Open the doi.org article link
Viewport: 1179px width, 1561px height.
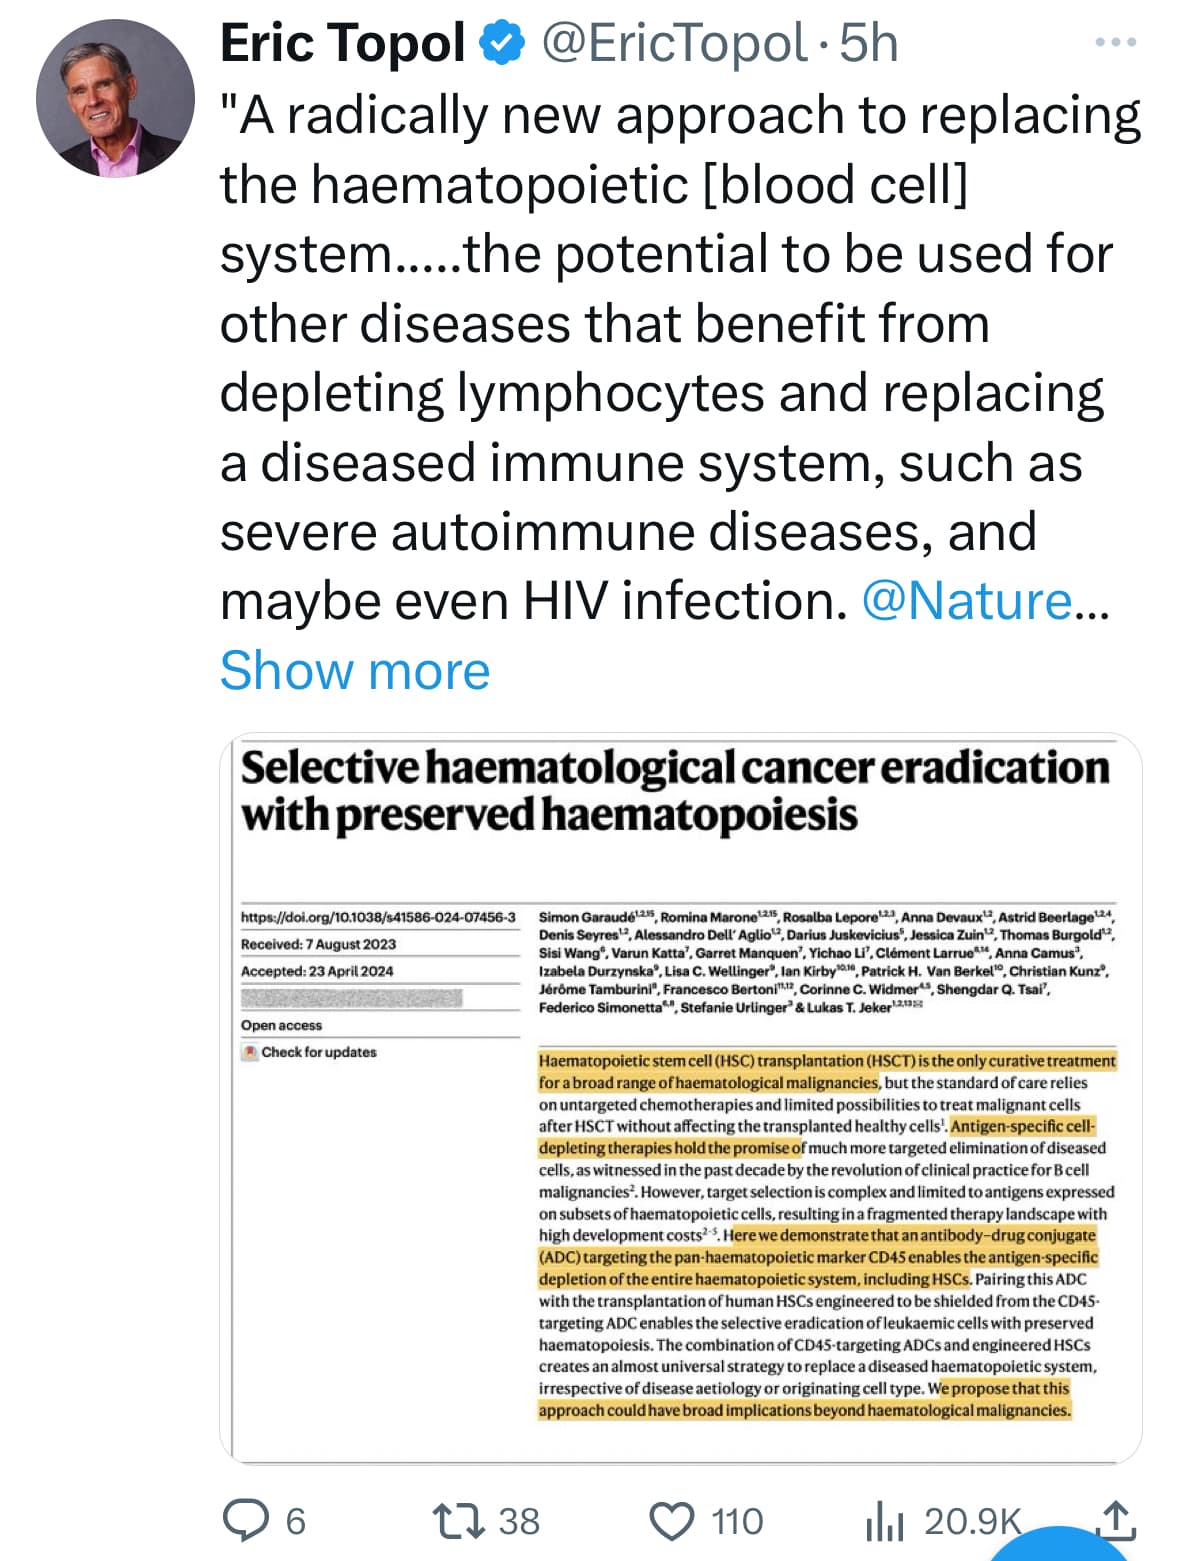pyautogui.click(x=378, y=917)
